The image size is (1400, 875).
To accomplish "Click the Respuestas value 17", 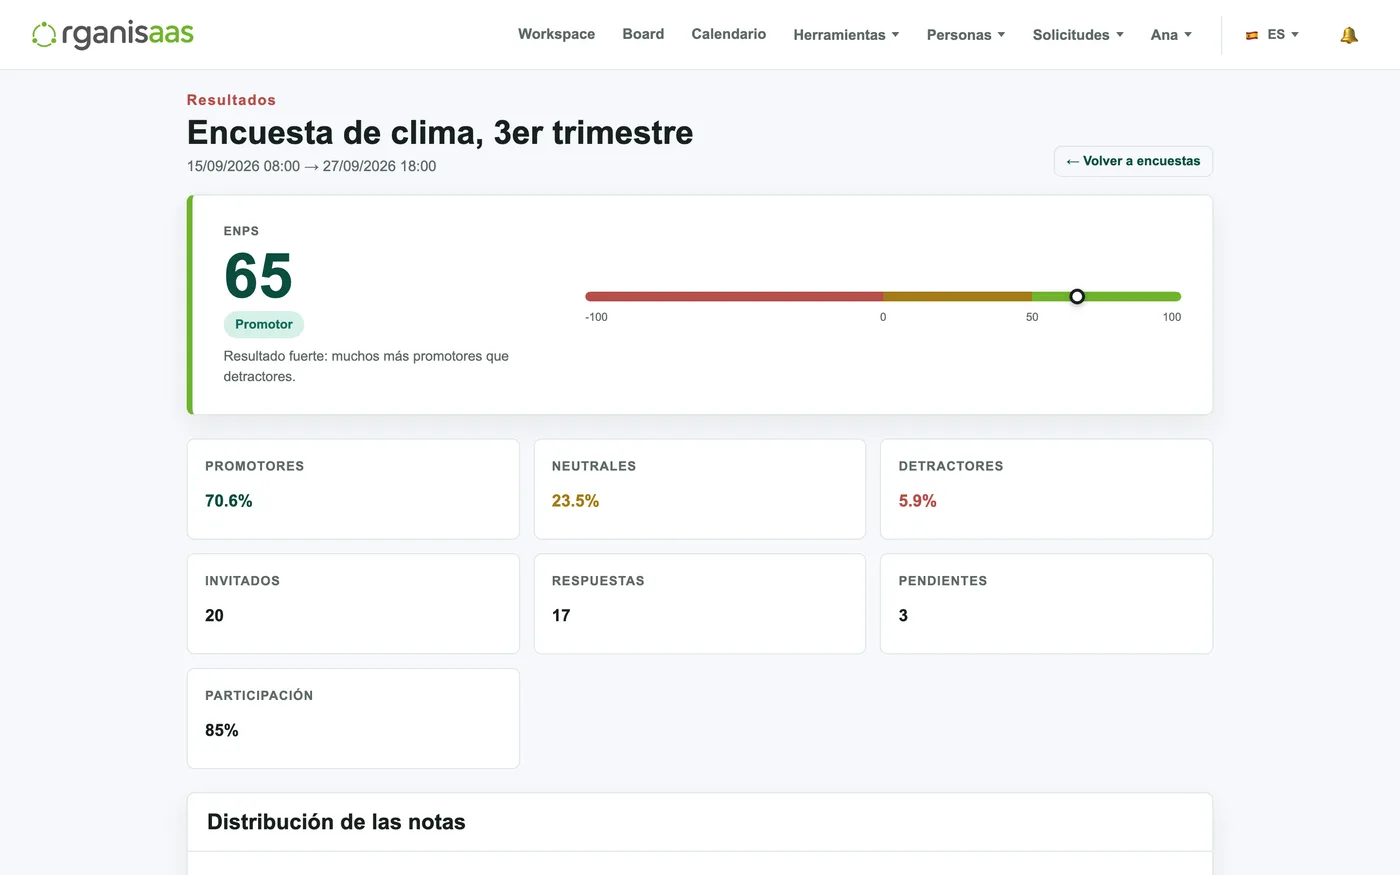I will [561, 616].
